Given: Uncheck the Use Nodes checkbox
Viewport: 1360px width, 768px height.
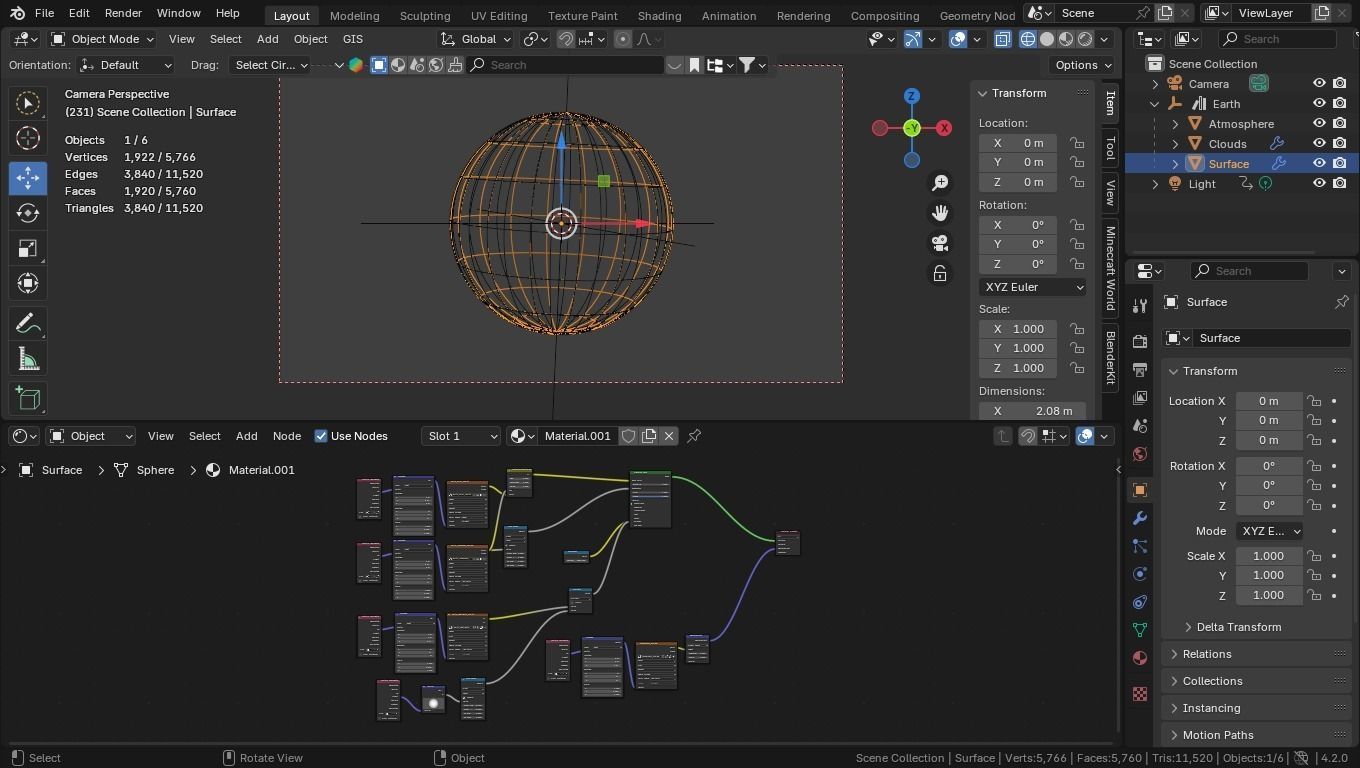Looking at the screenshot, I should (321, 436).
